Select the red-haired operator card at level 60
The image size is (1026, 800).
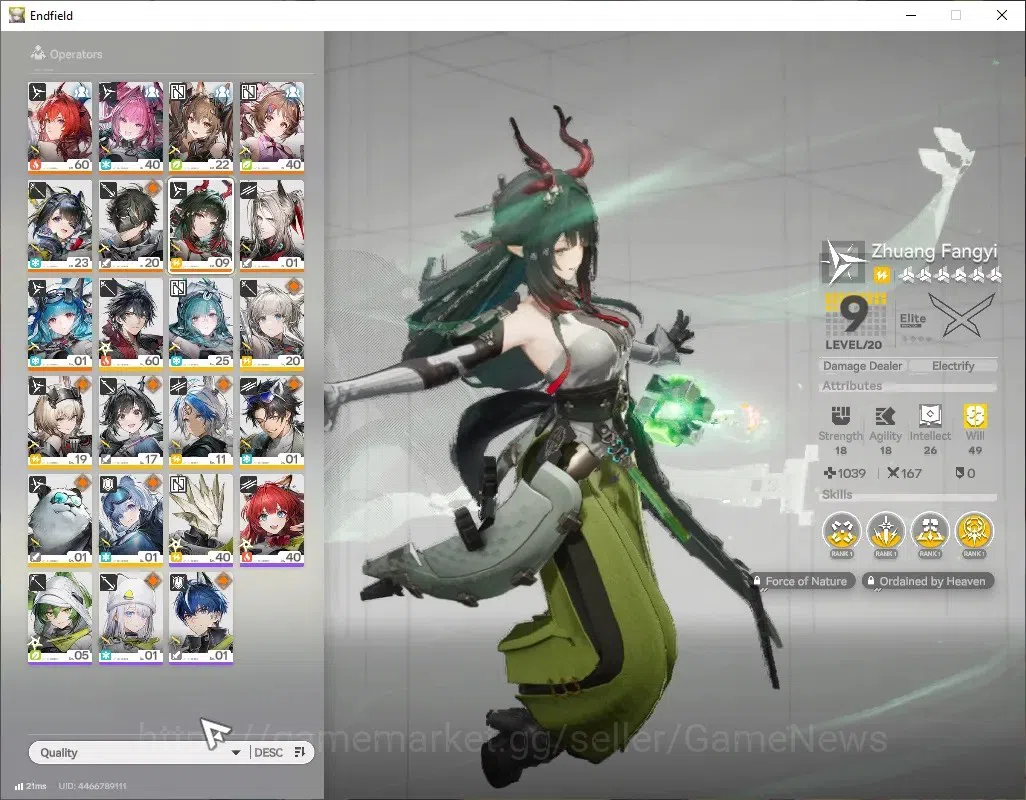[60, 127]
